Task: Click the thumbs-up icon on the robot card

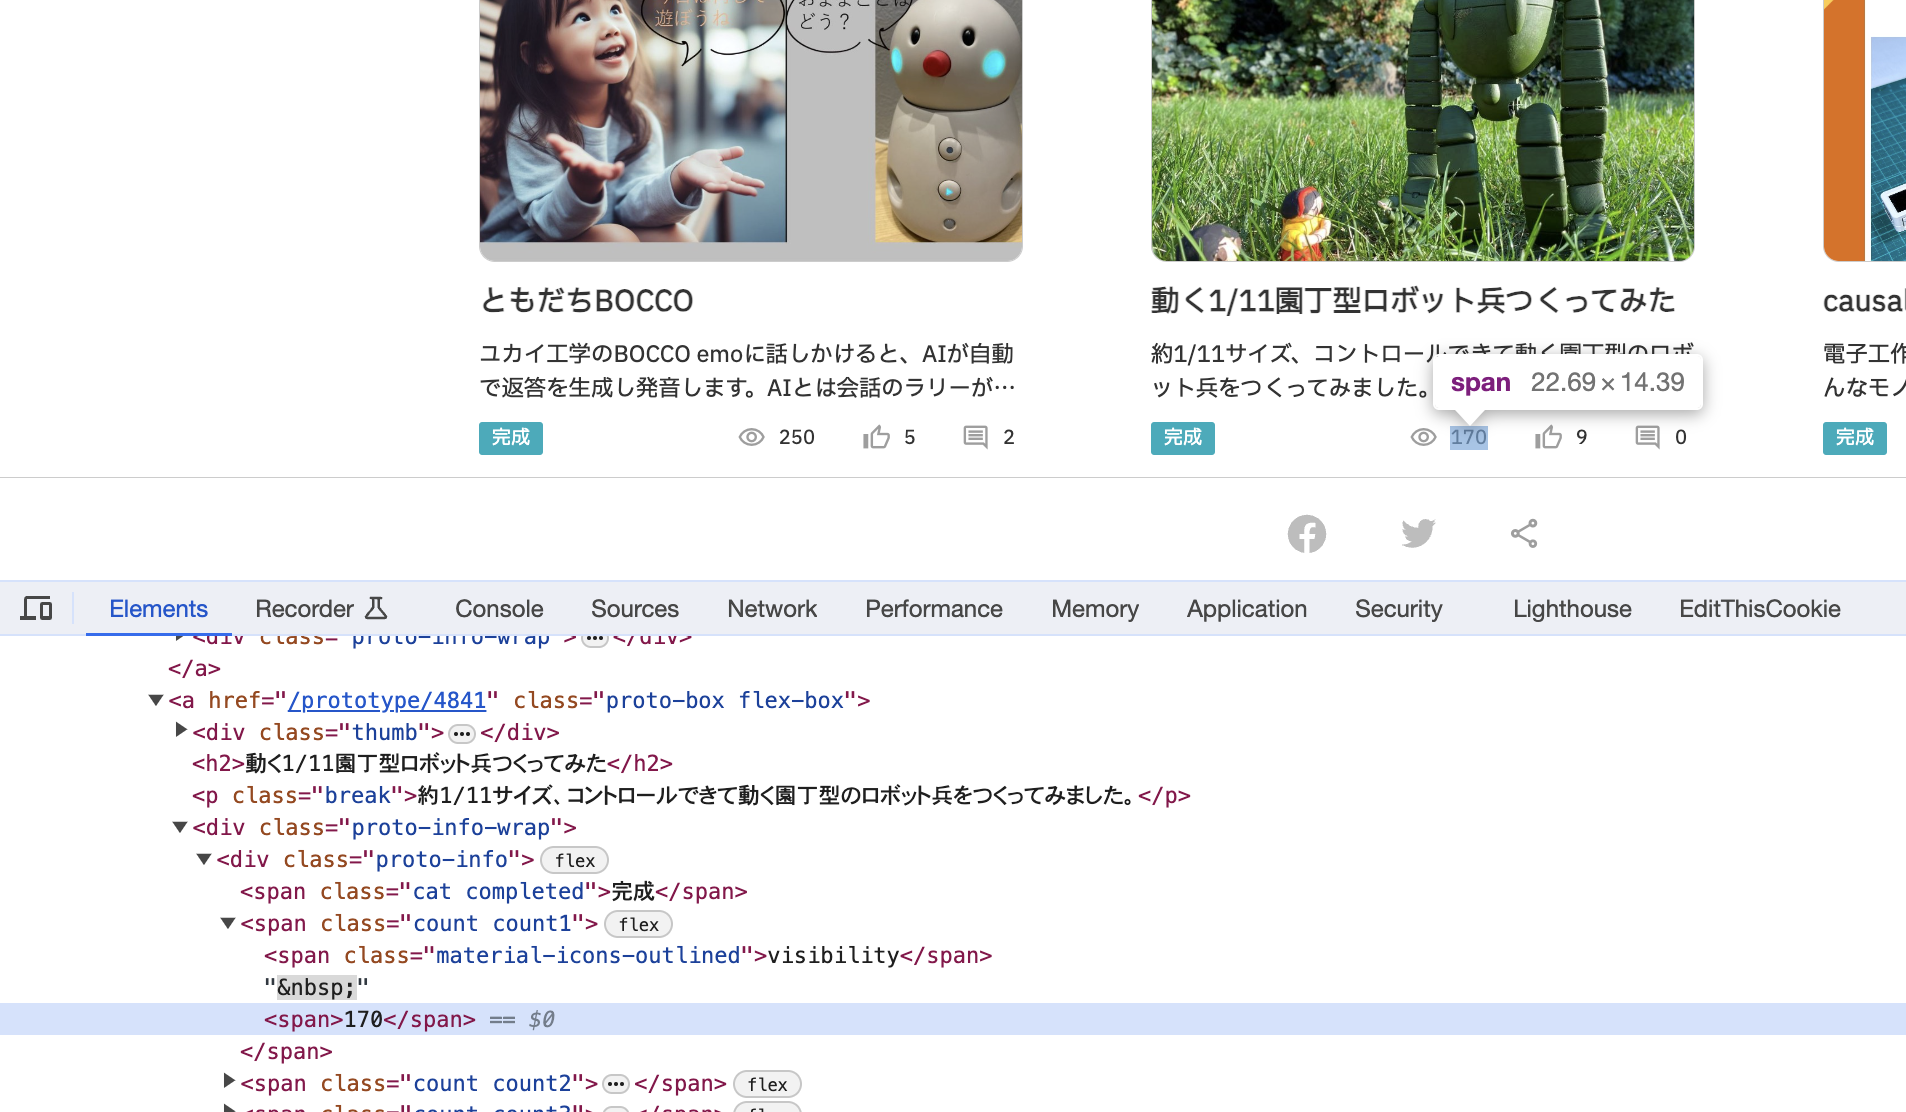Action: click(1548, 436)
